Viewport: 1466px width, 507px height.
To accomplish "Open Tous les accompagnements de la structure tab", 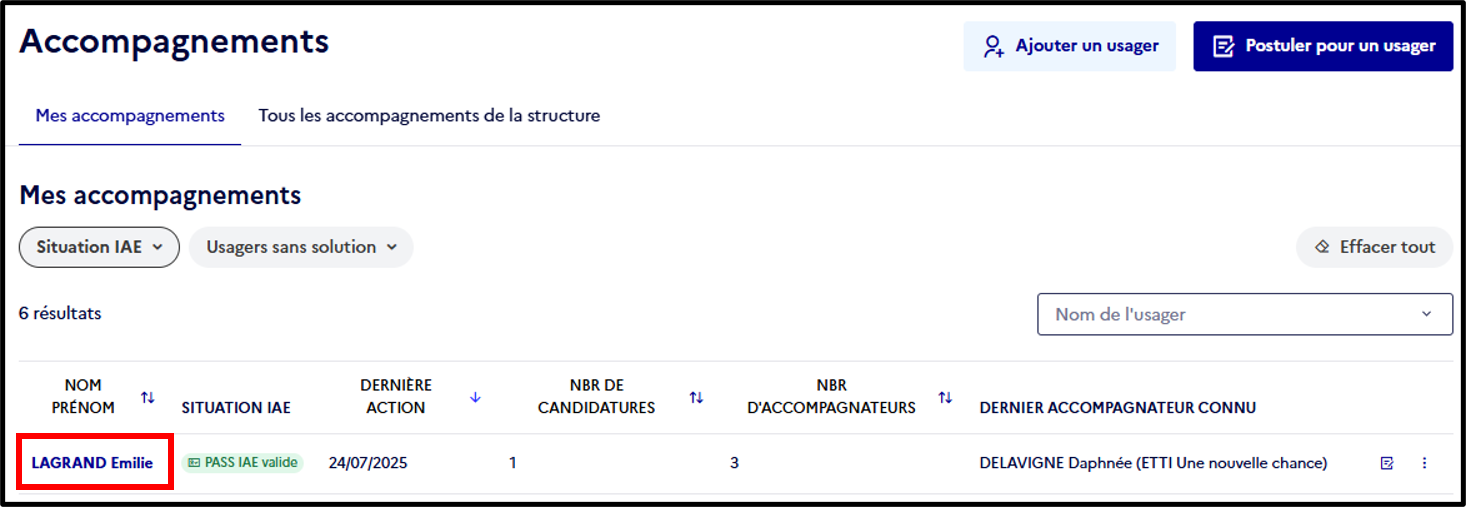I will pyautogui.click(x=429, y=116).
